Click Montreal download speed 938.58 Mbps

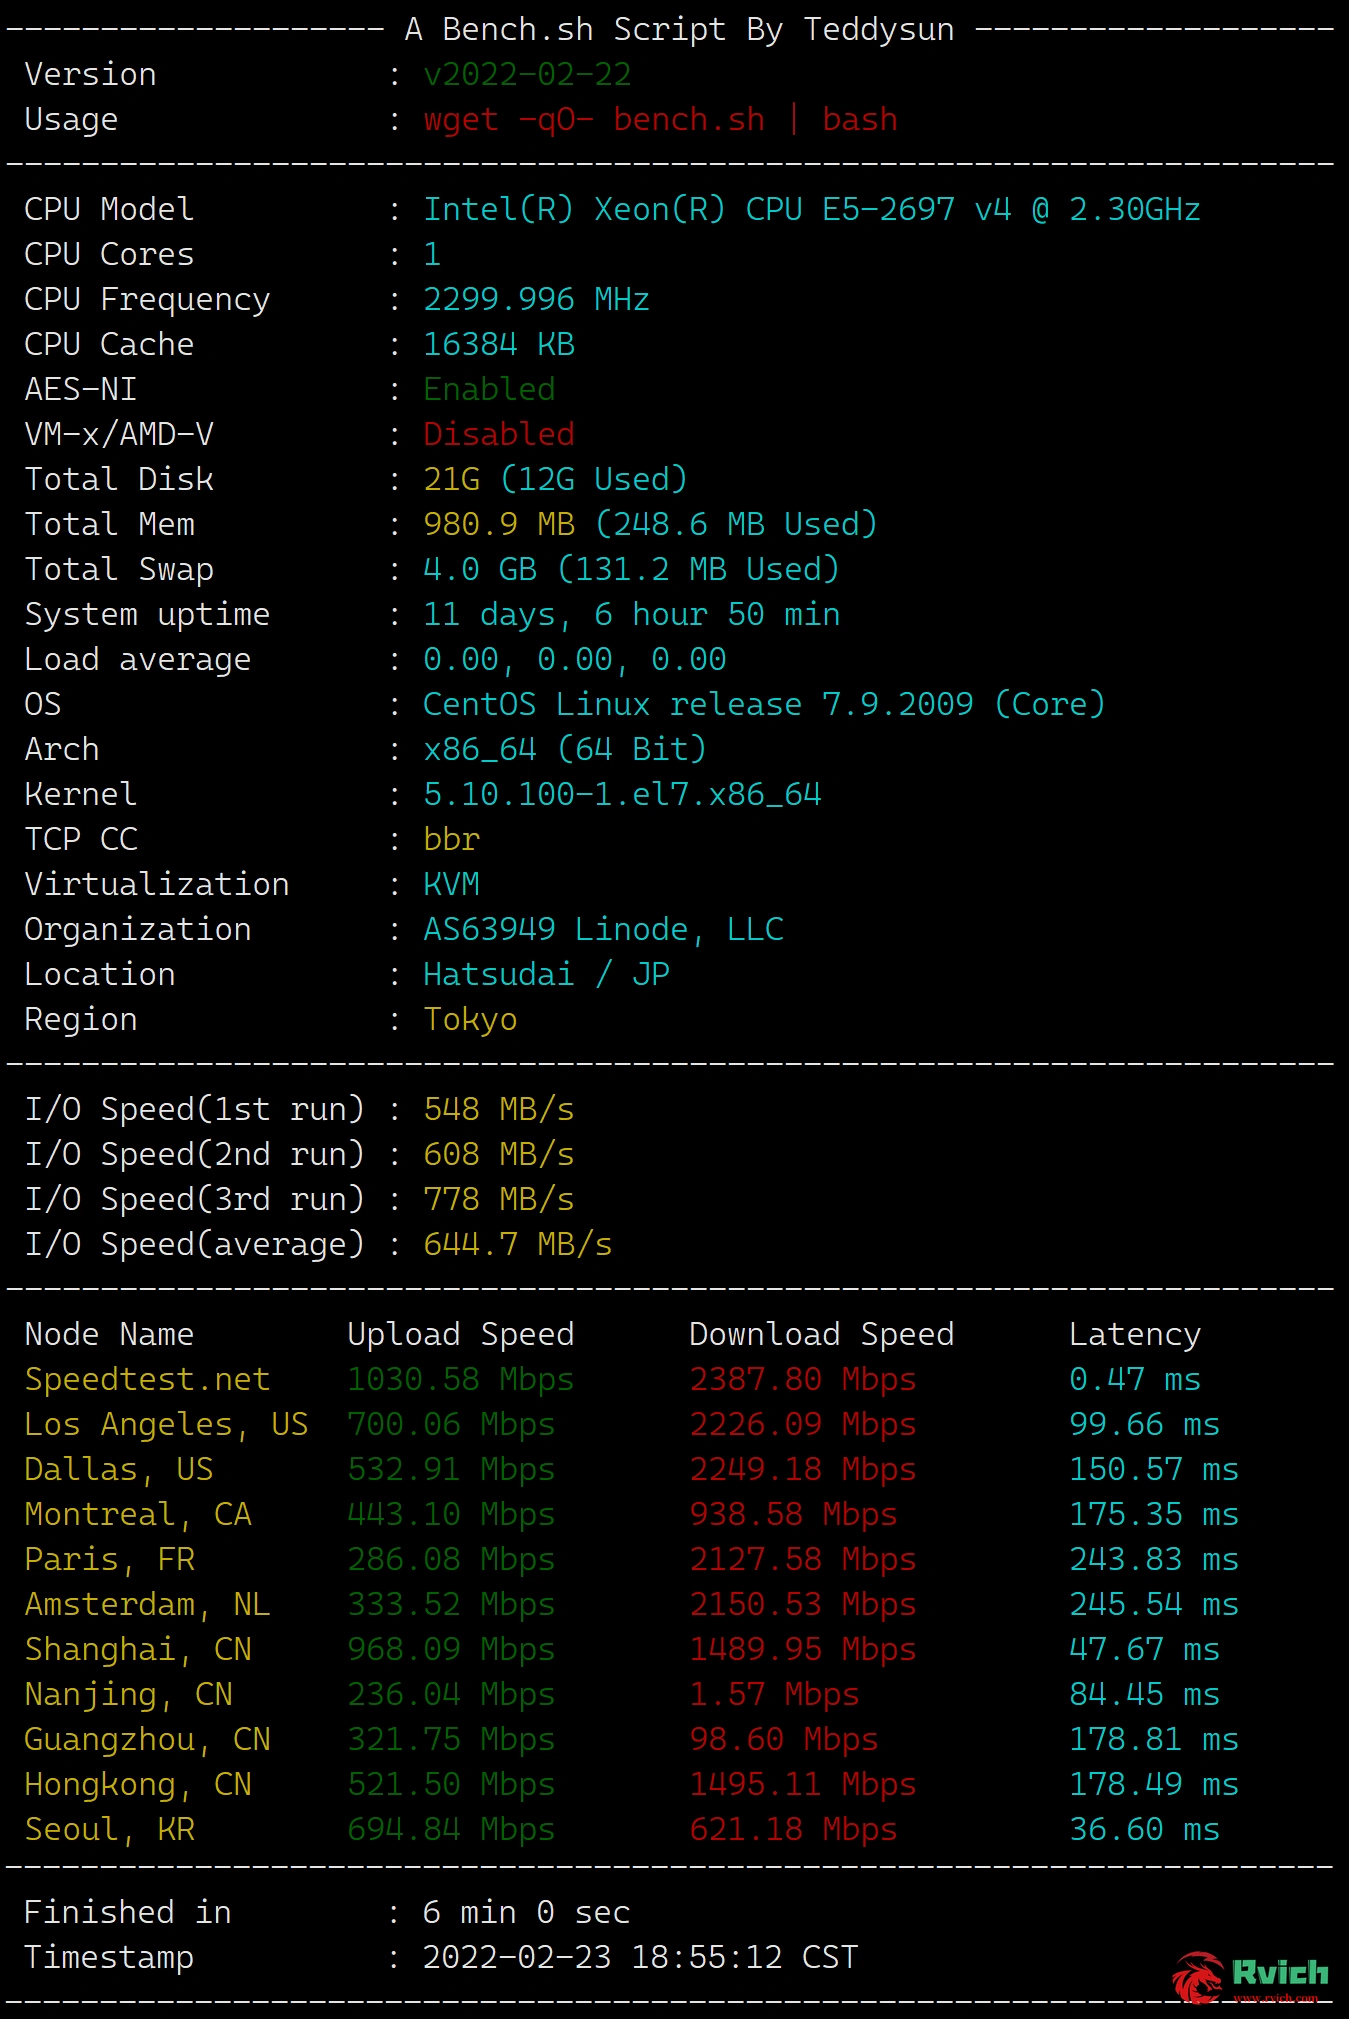[793, 1514]
